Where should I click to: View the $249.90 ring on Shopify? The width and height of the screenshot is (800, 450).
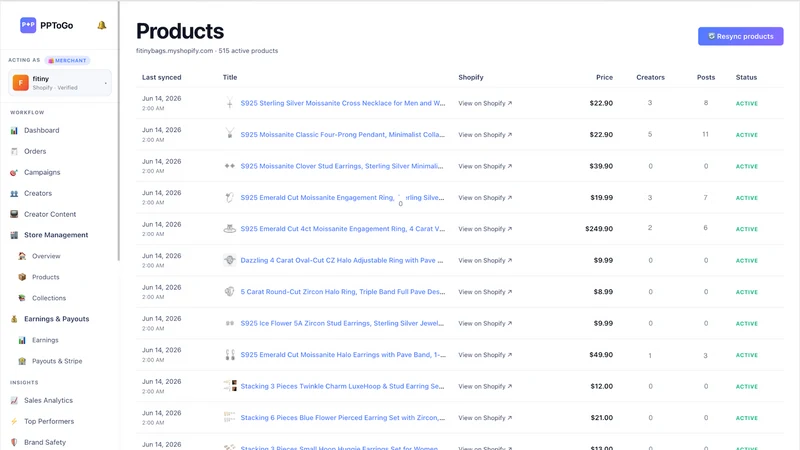tap(485, 229)
